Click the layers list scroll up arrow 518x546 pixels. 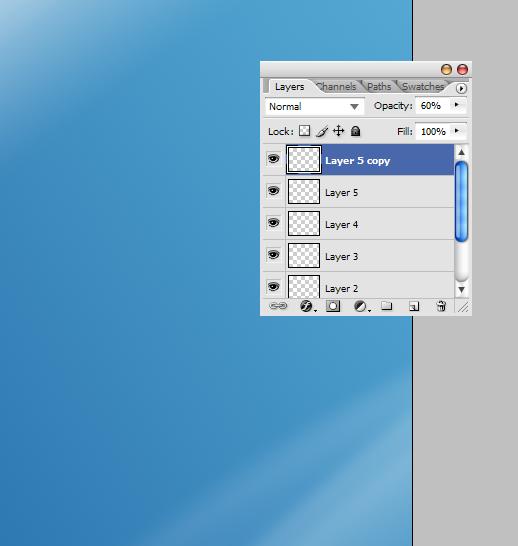[x=461, y=152]
